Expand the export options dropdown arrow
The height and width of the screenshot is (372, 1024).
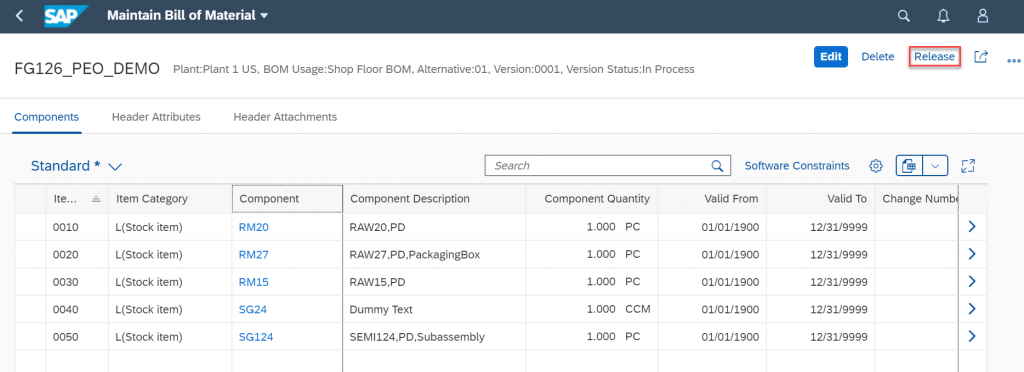click(935, 166)
